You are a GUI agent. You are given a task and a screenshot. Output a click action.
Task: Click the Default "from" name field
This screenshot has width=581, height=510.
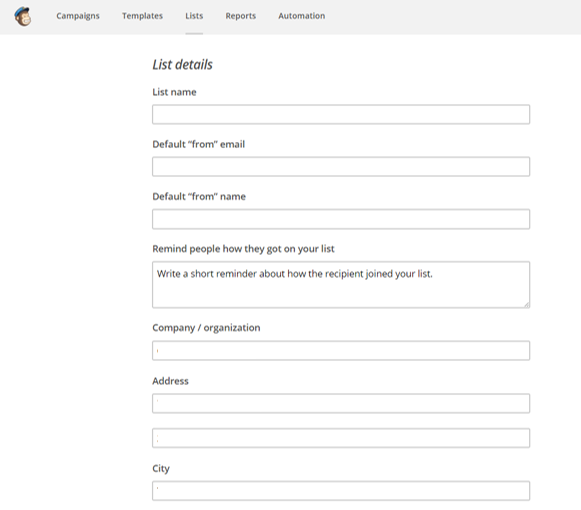pos(341,219)
